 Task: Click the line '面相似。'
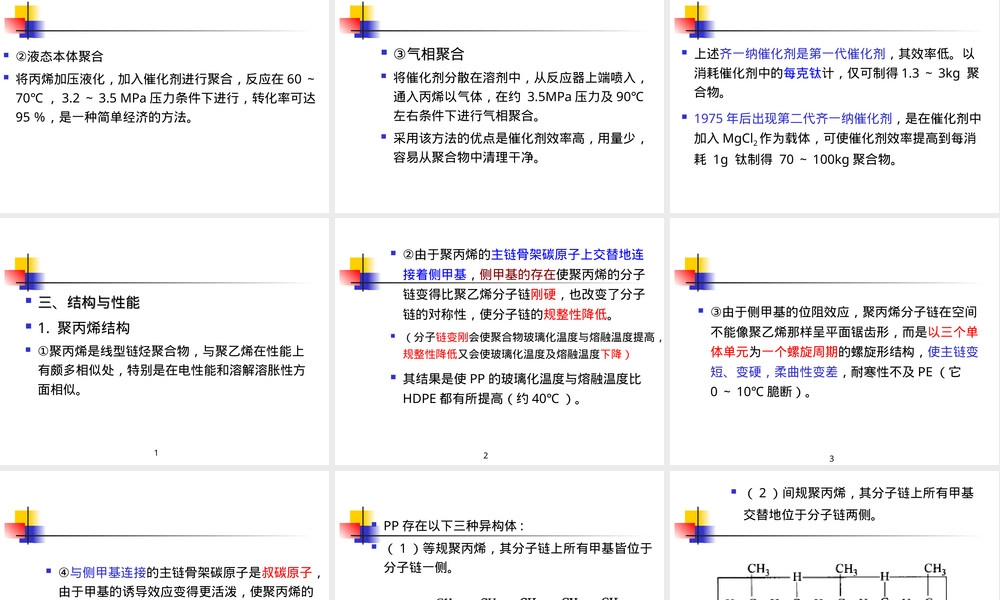pyautogui.click(x=60, y=390)
